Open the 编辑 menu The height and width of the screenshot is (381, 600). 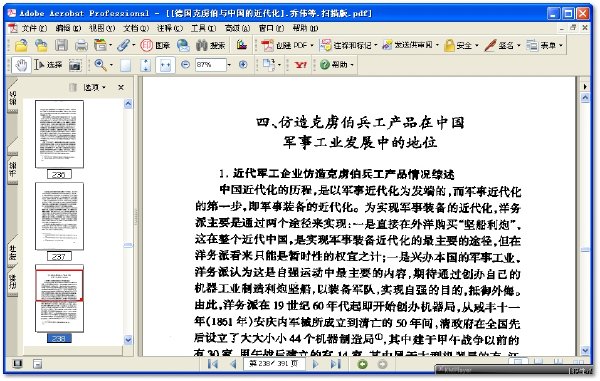[68, 28]
